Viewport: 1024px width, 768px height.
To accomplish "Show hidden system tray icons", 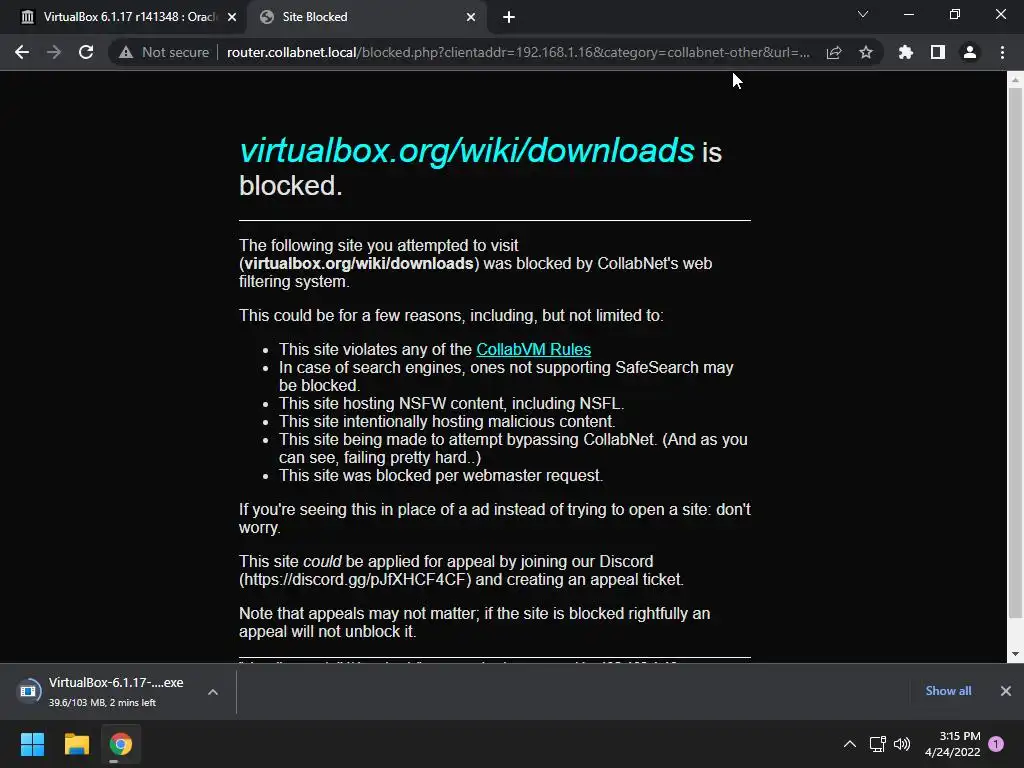I will tap(850, 744).
